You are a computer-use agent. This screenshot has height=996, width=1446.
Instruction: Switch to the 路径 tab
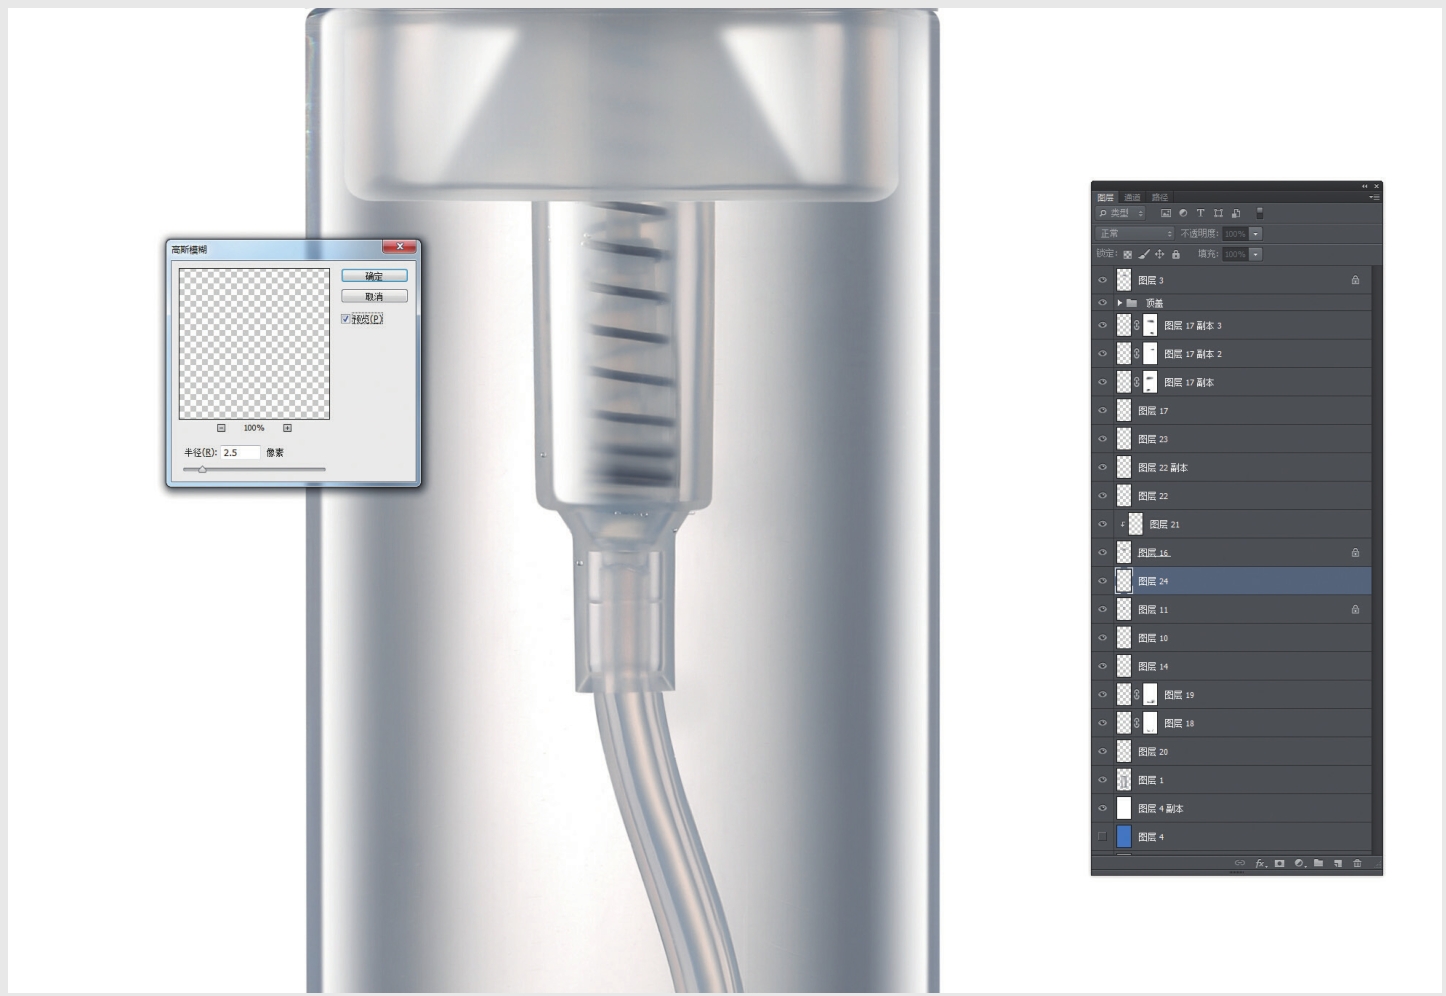[x=1160, y=197]
